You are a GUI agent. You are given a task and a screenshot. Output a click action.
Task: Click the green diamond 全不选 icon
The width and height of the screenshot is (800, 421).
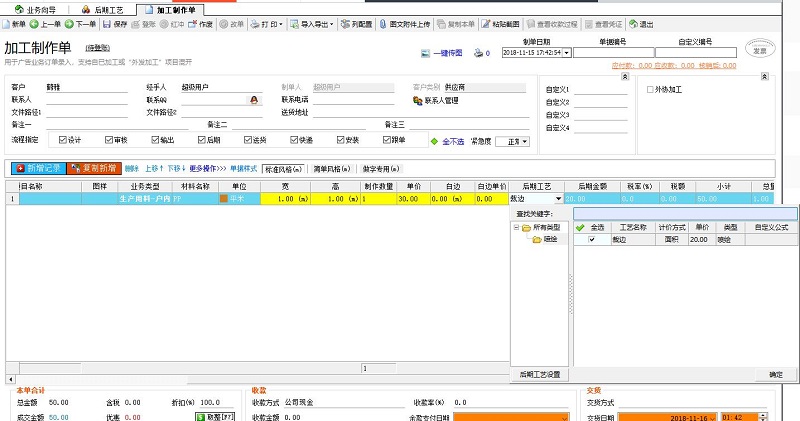(434, 141)
